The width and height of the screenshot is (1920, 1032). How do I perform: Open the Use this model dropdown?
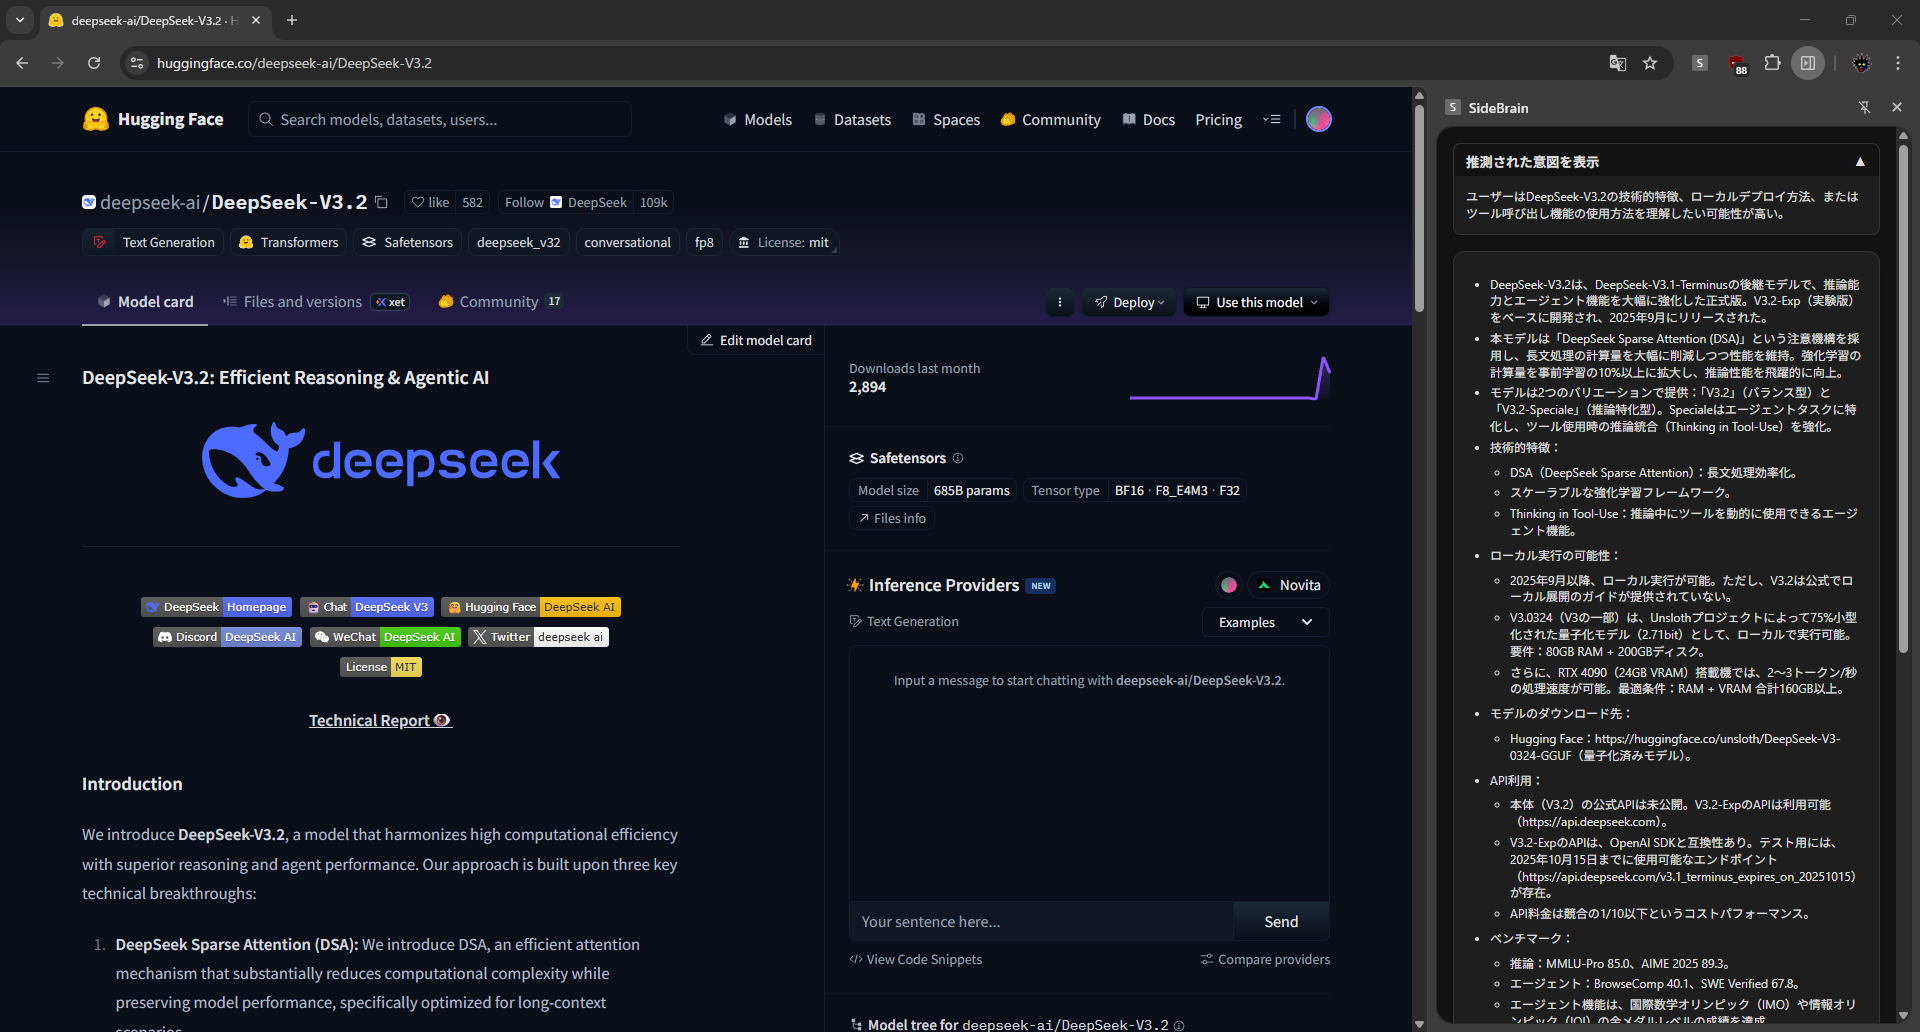(x=1257, y=302)
